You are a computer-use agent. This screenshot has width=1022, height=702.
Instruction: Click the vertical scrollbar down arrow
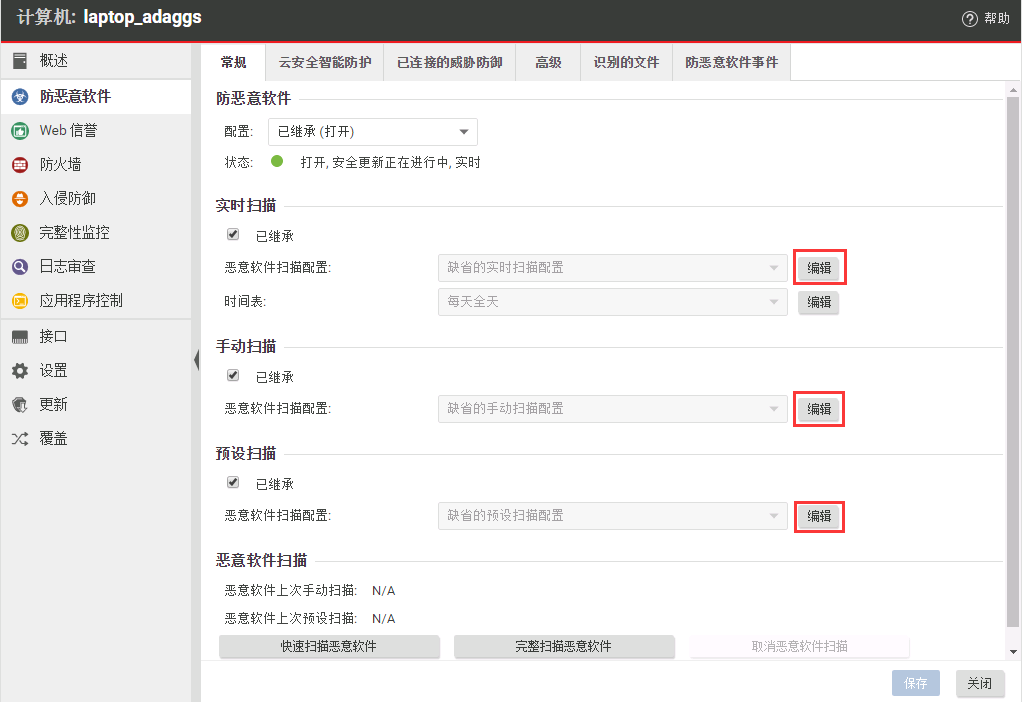point(1013,652)
